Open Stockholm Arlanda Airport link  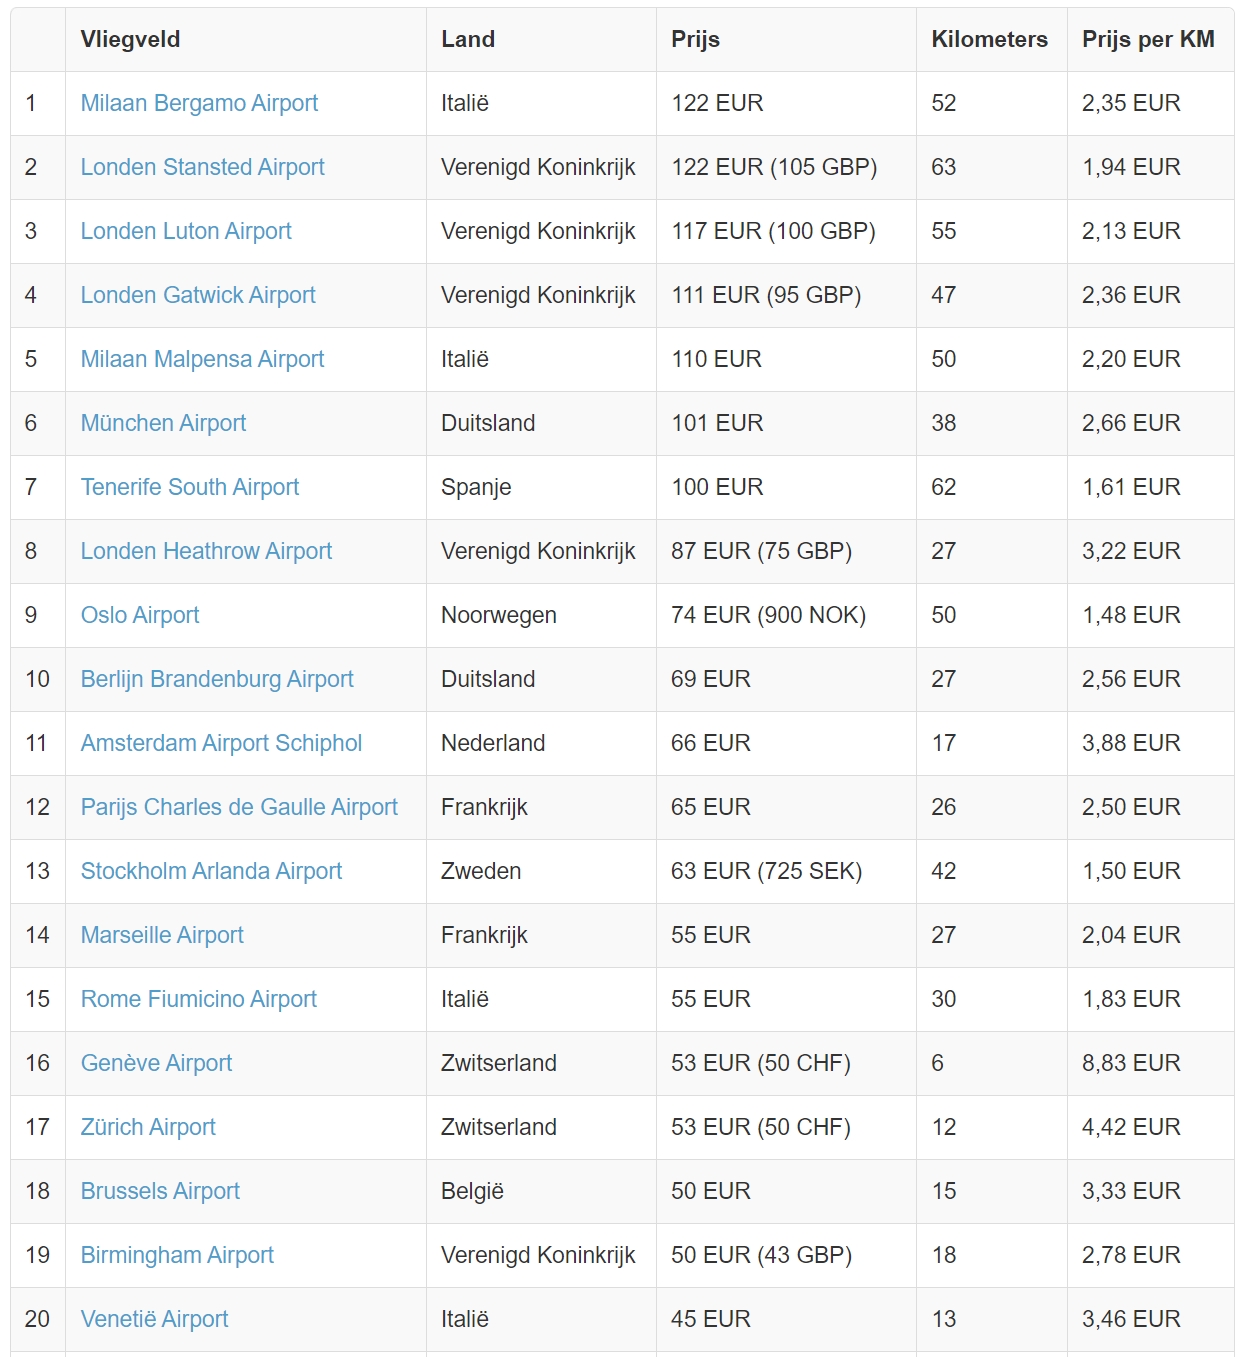(x=211, y=871)
